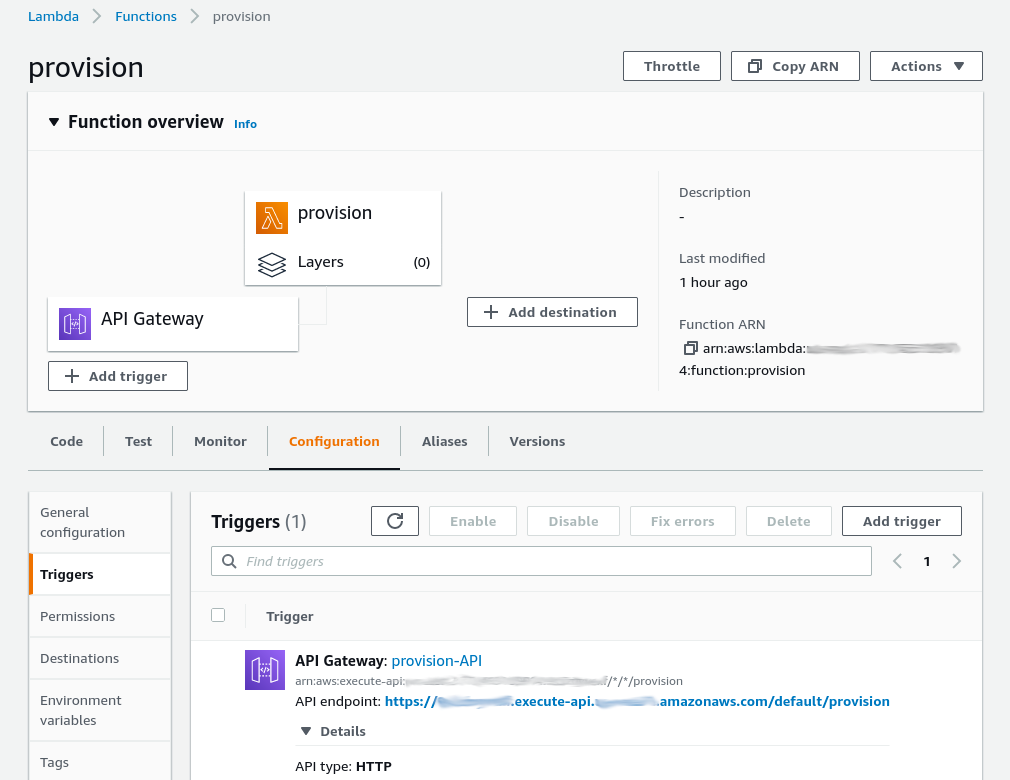Click the Enable trigger button
Screen dimensions: 1010x780
click(473, 521)
